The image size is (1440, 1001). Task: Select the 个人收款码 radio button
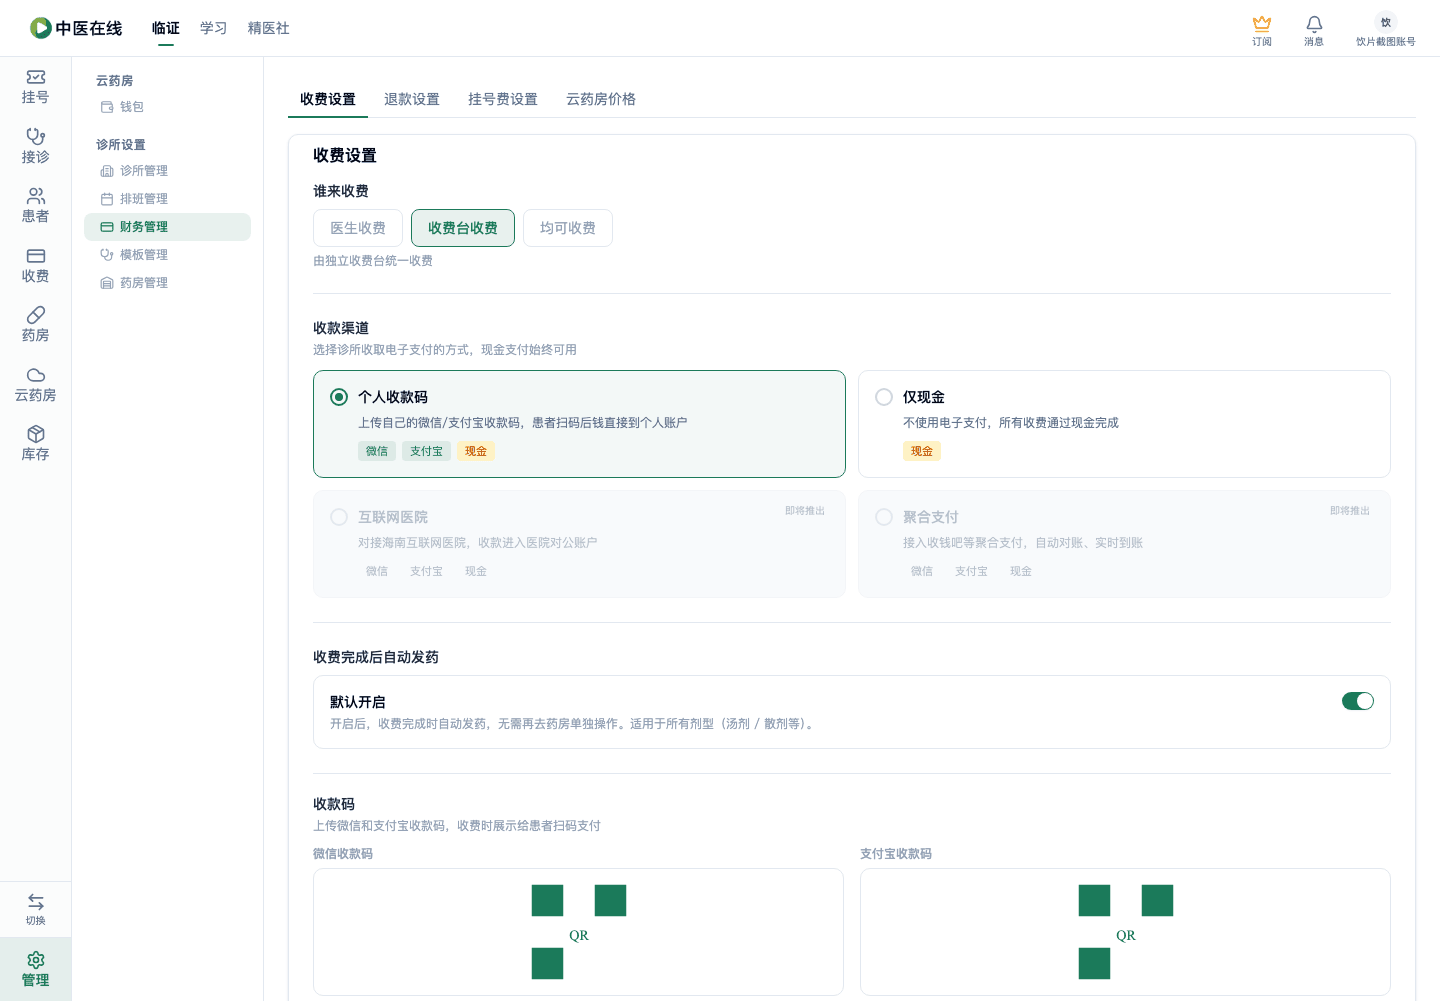point(339,397)
